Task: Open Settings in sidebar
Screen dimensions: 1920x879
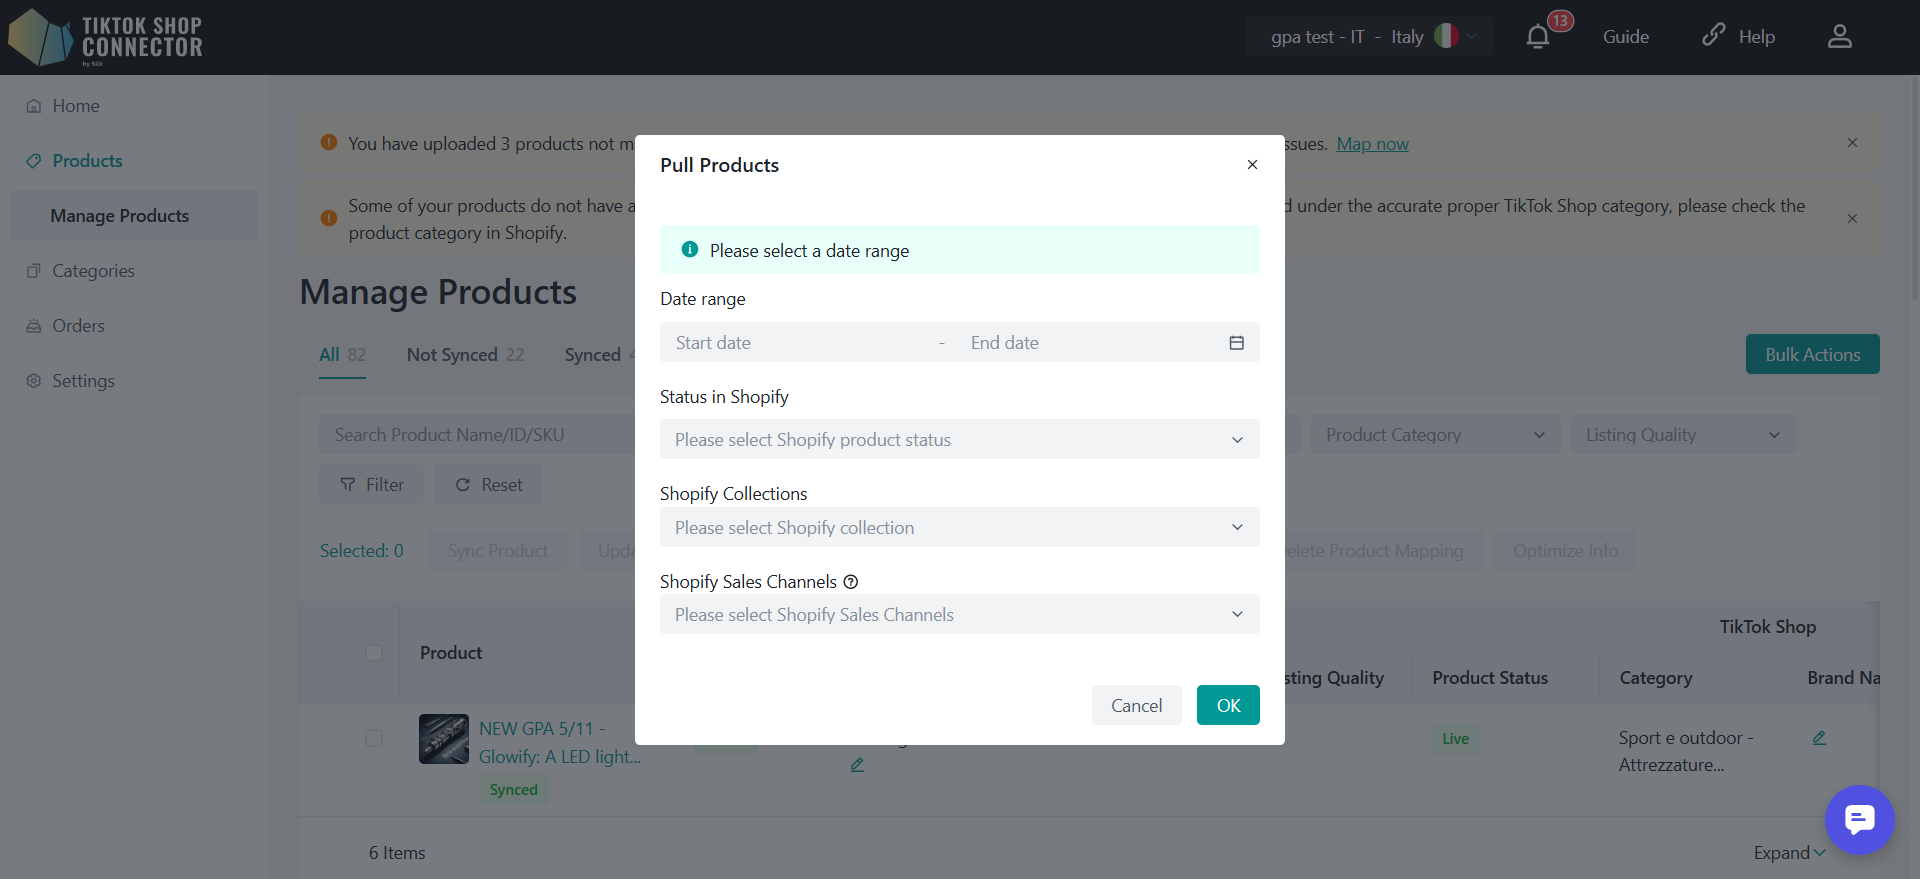Action: 70,381
